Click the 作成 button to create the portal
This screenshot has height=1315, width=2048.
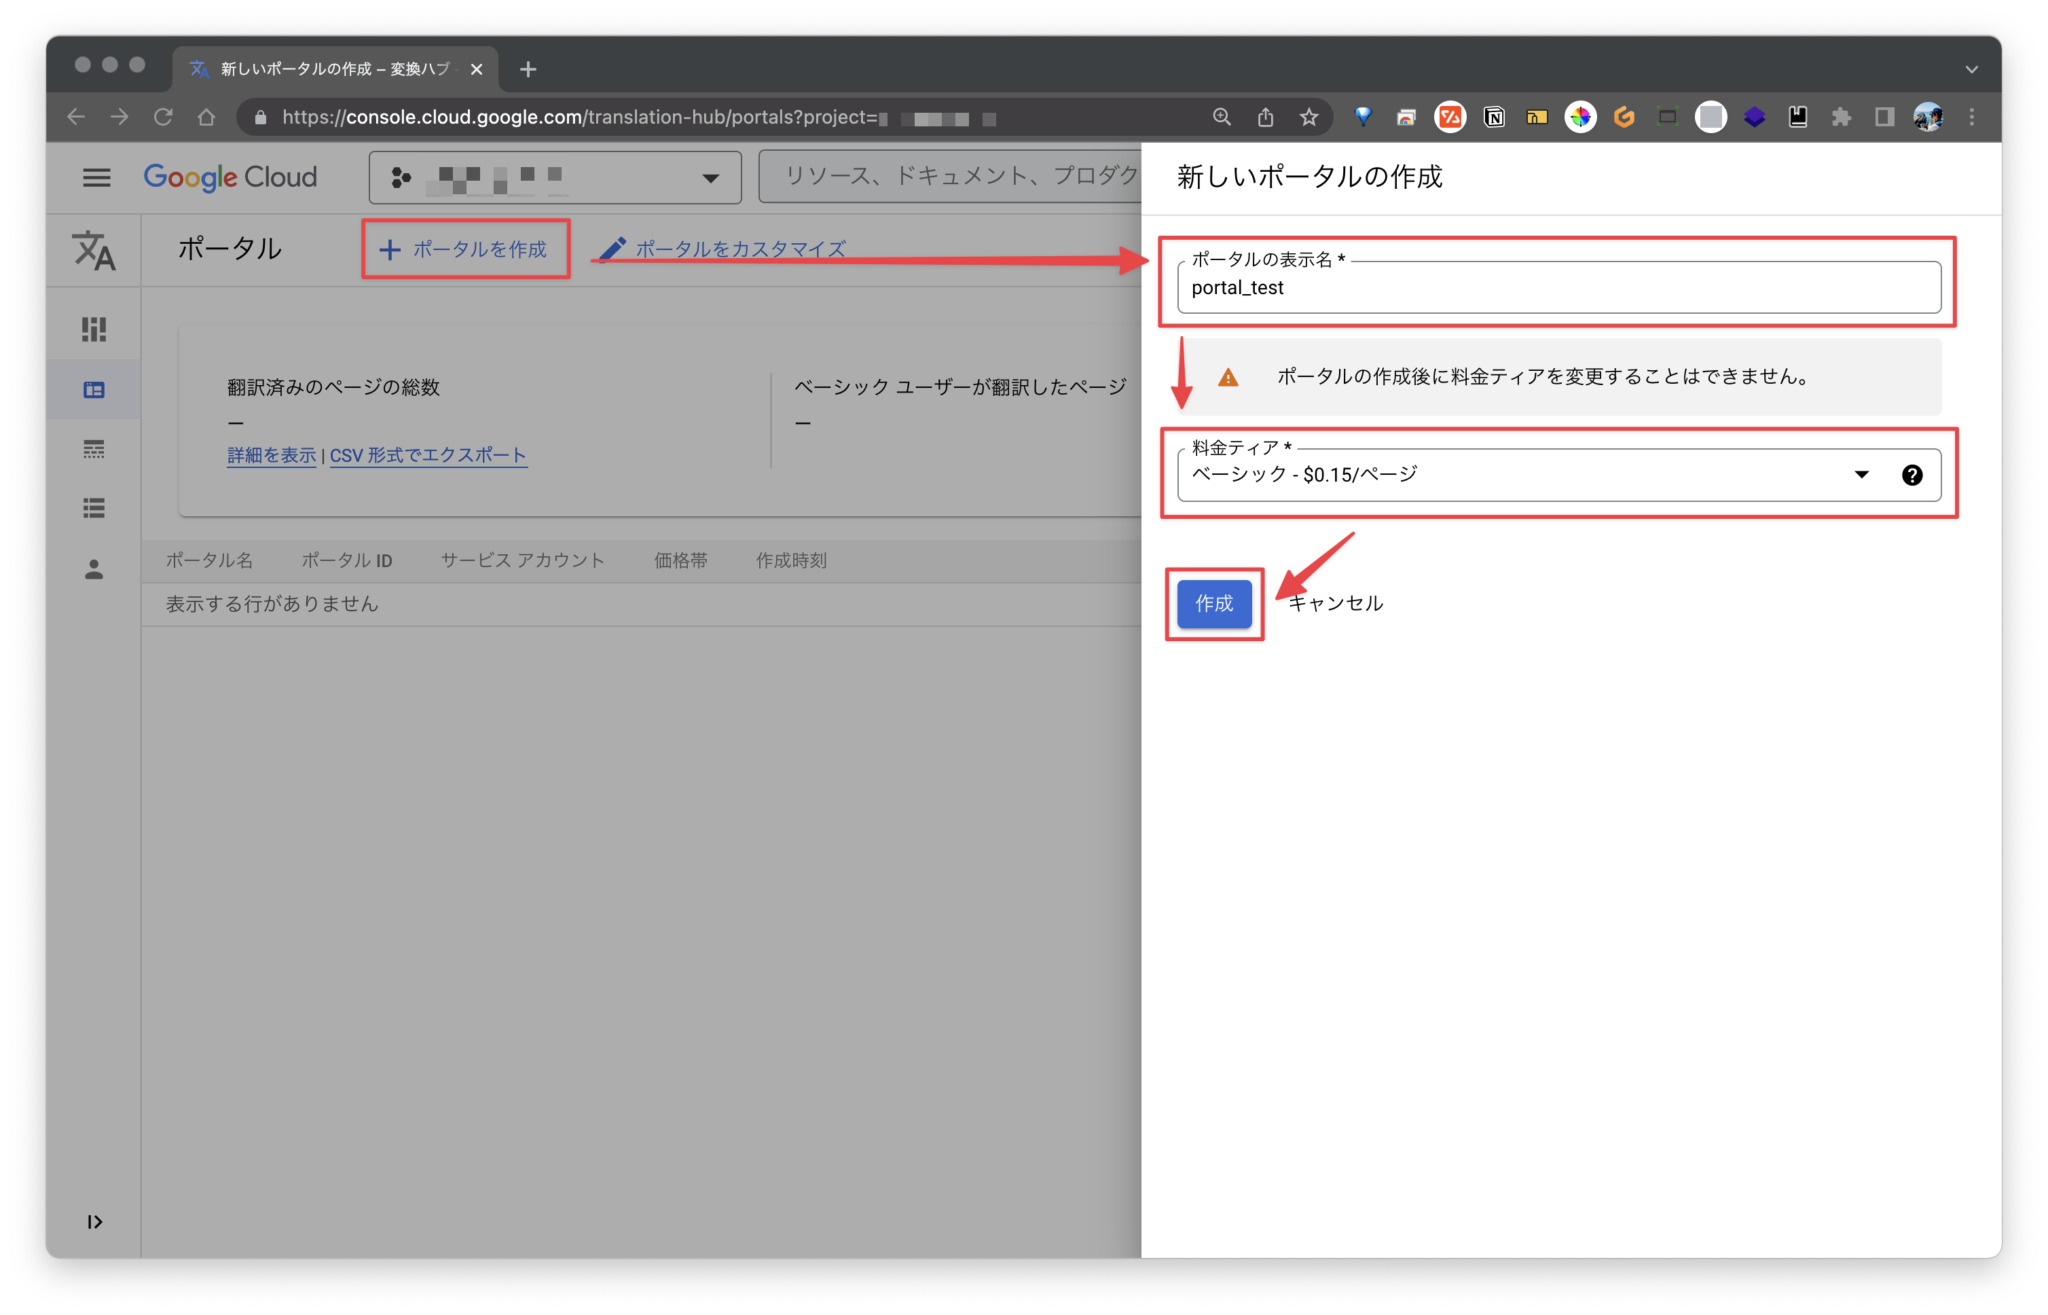tap(1213, 604)
